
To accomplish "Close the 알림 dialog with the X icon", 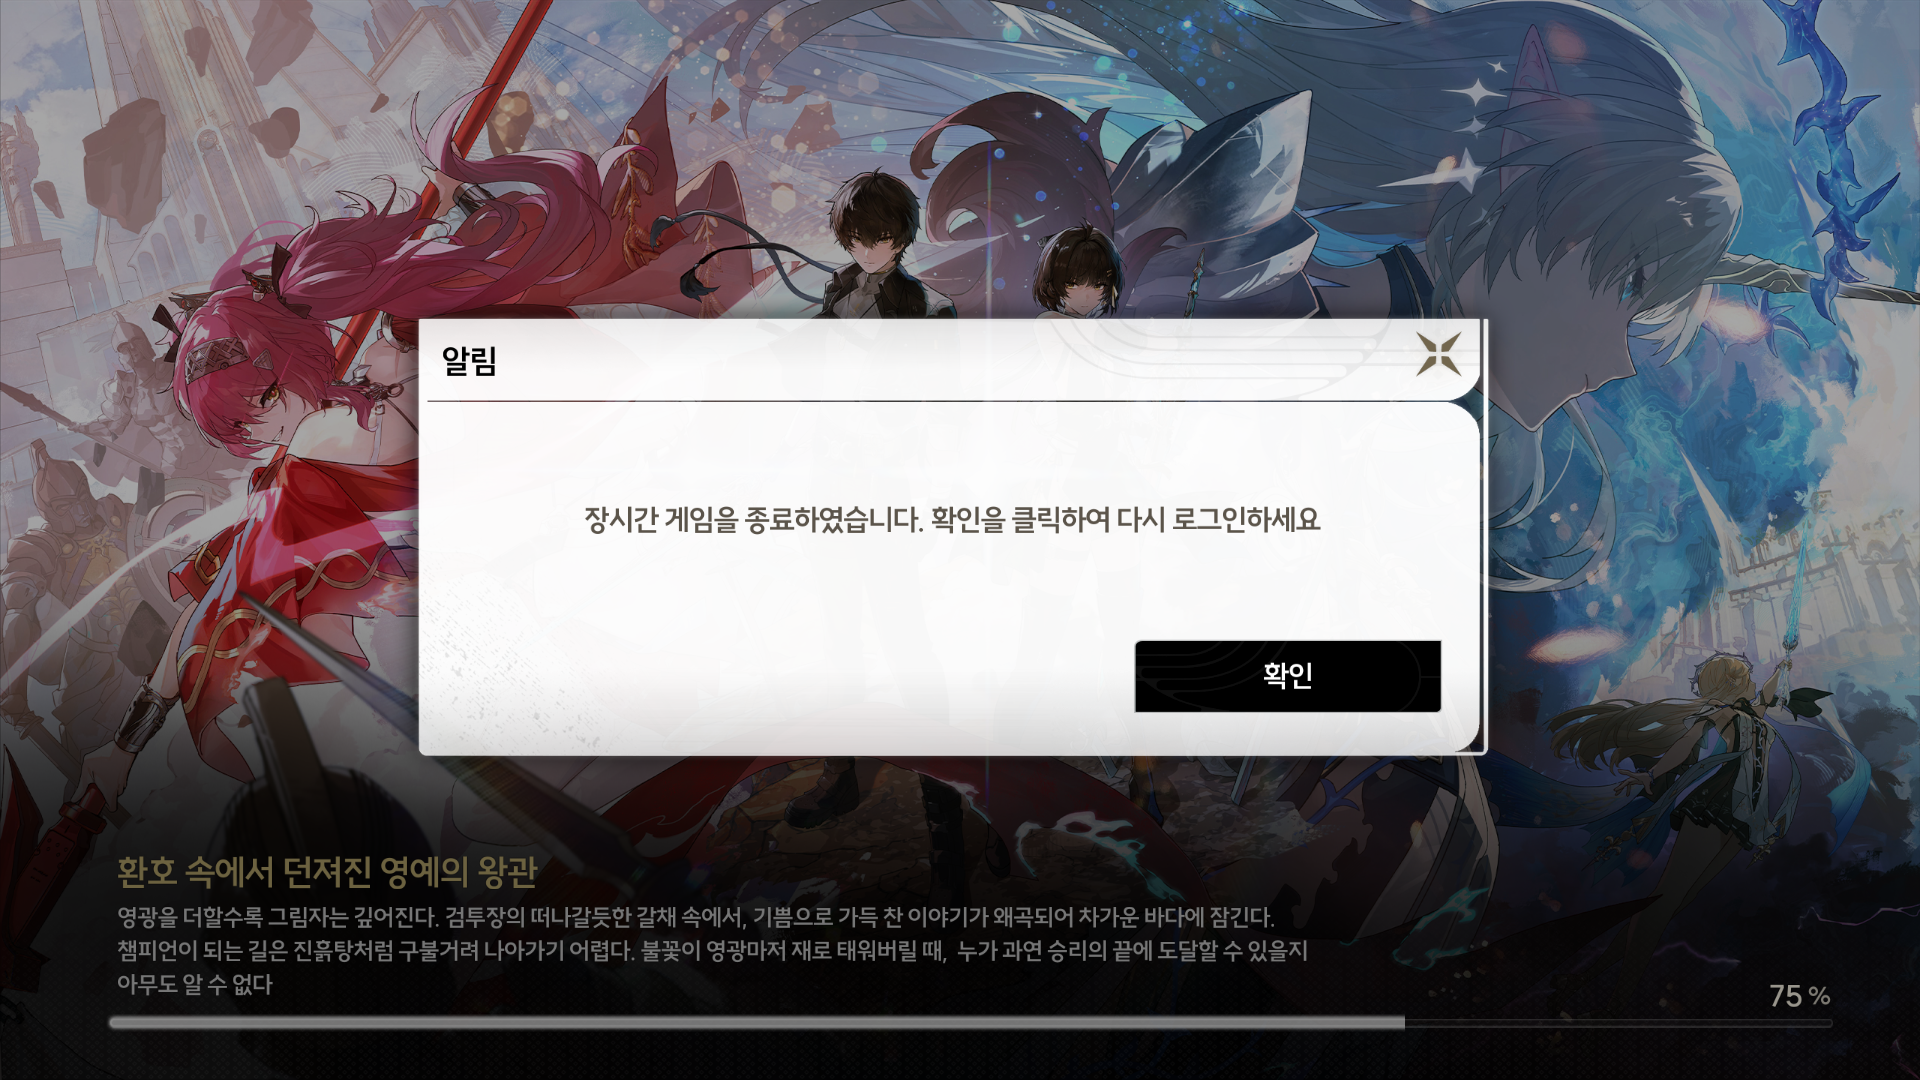I will click(1439, 354).
